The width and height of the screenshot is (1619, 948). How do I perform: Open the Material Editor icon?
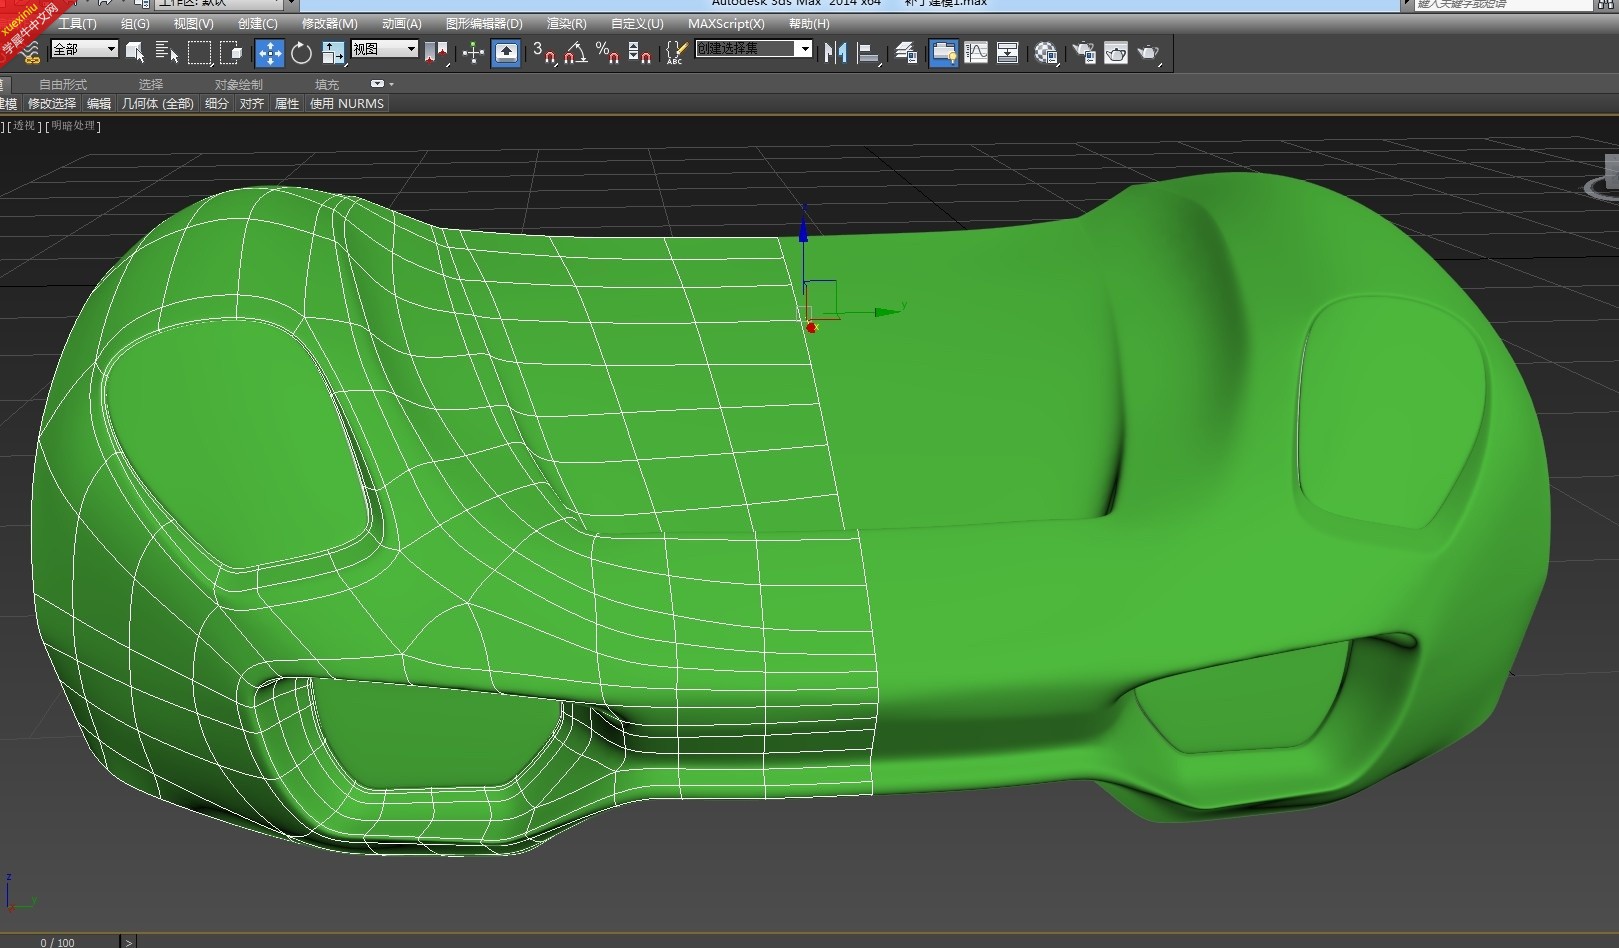click(1046, 53)
